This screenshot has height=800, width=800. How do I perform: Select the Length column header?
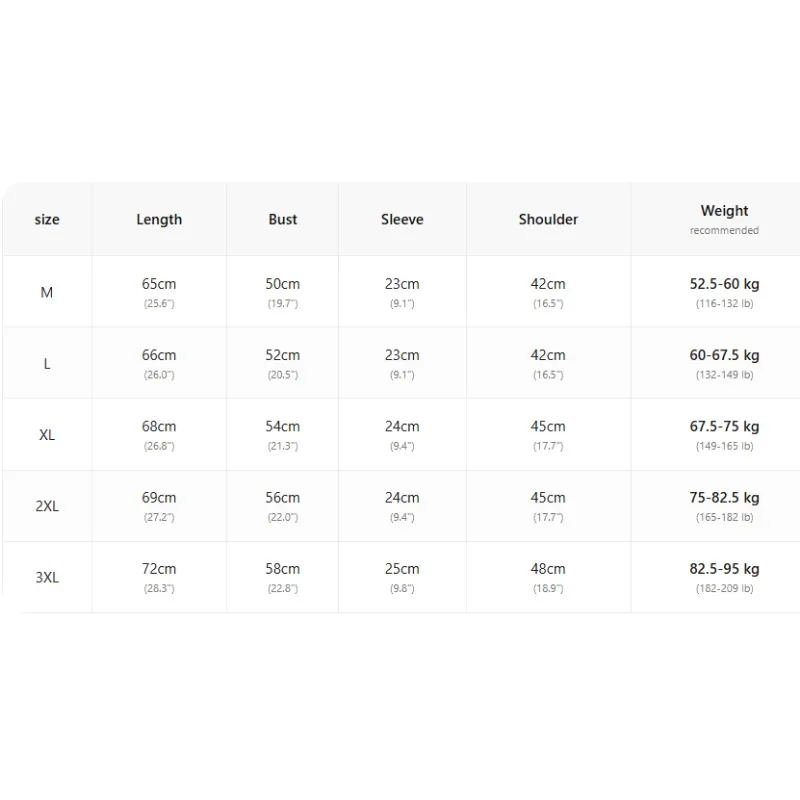(x=159, y=219)
